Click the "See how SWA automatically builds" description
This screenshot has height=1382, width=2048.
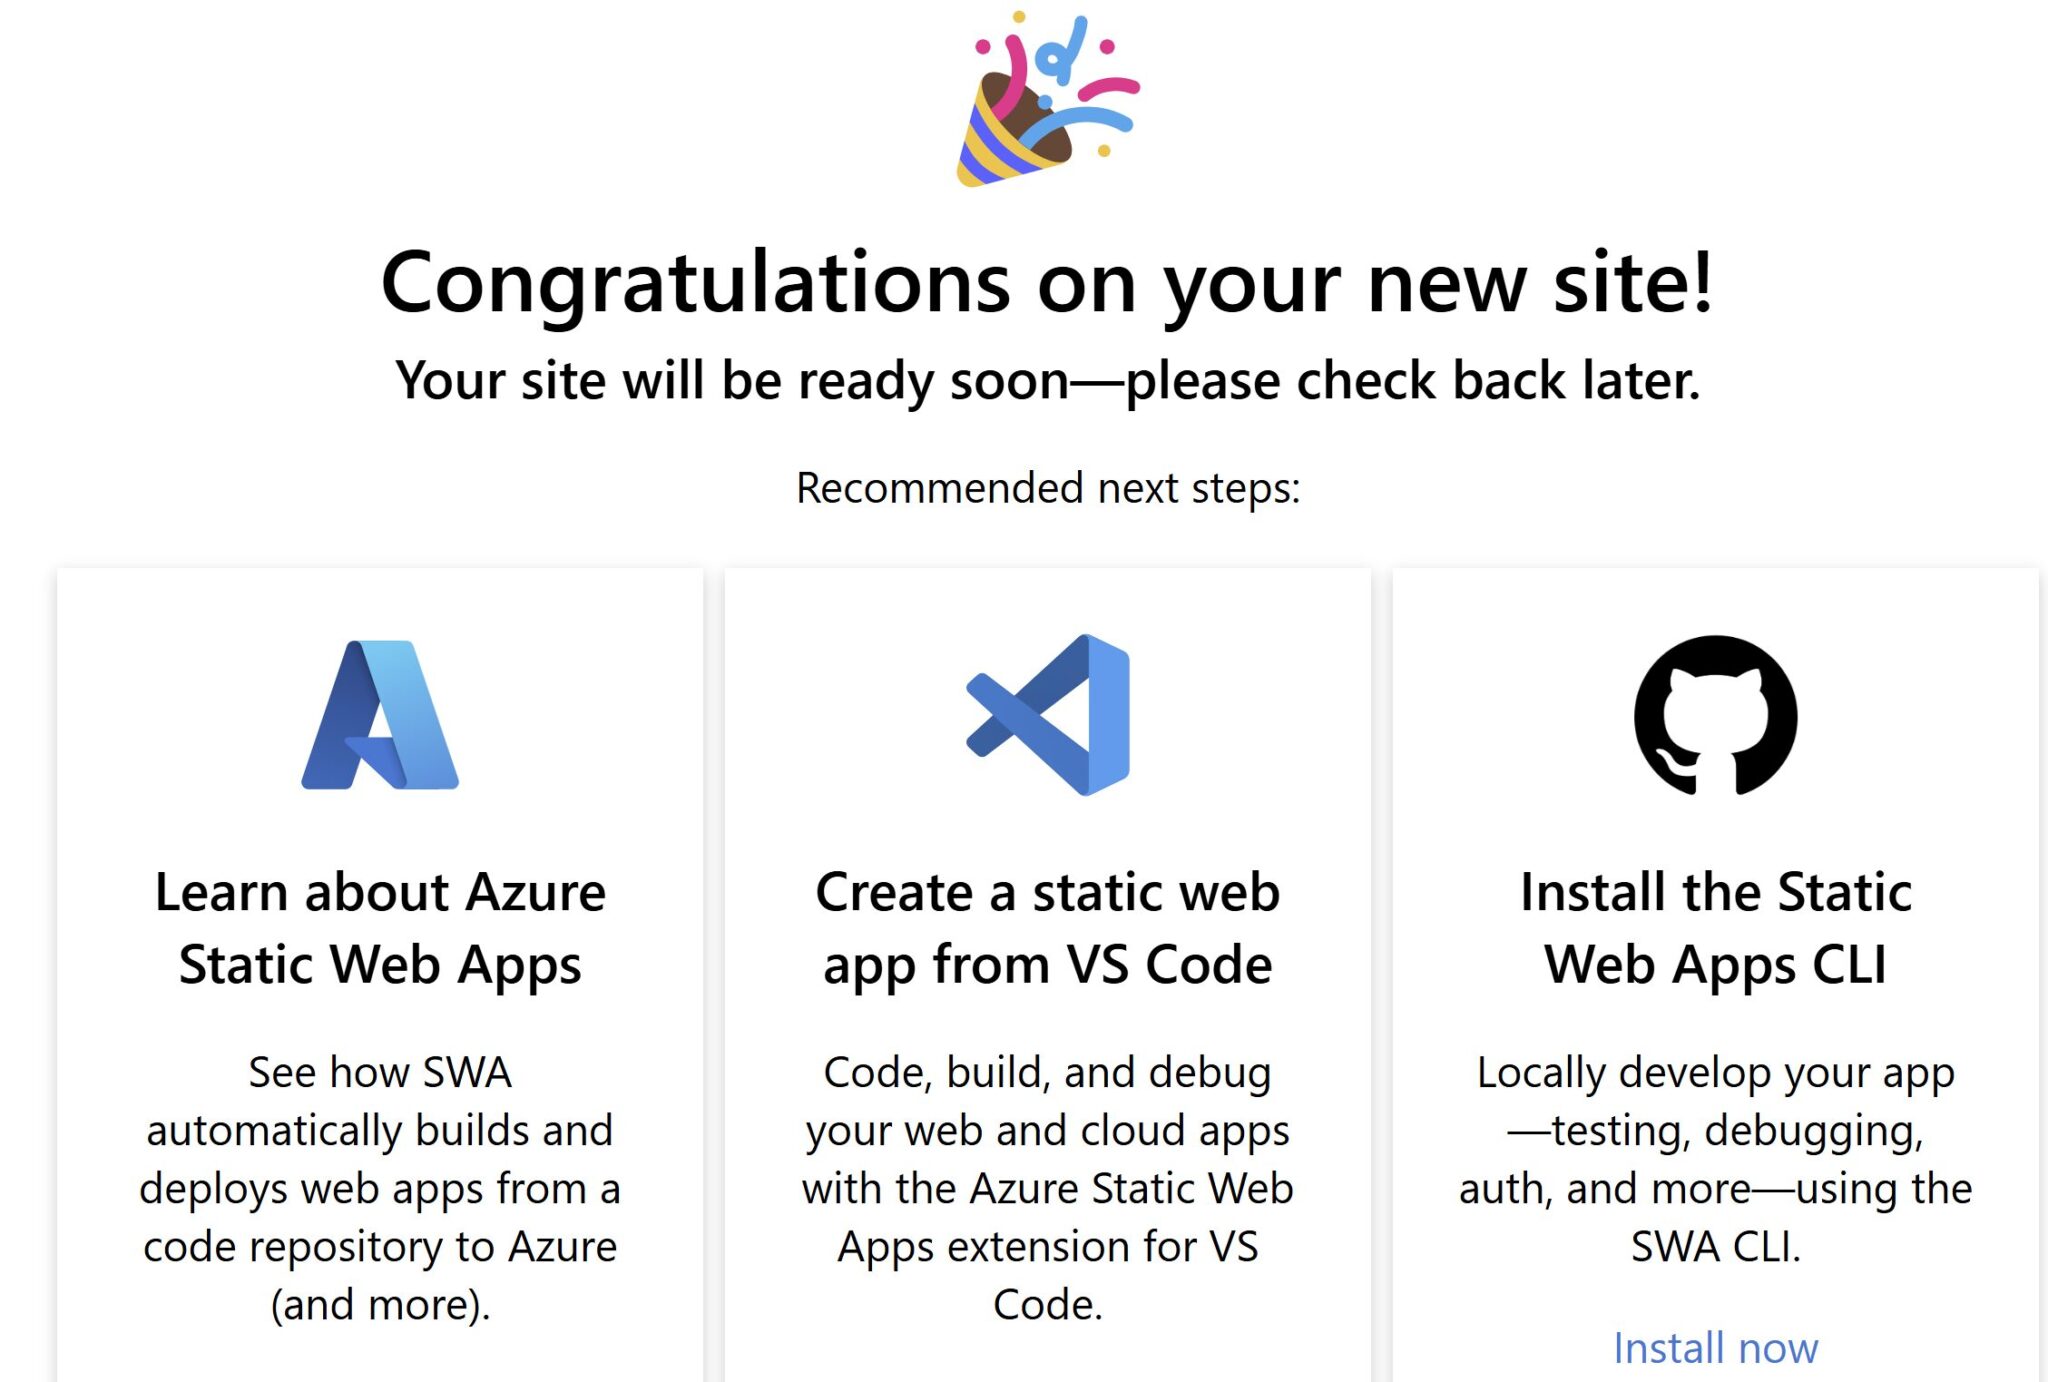(x=380, y=1188)
